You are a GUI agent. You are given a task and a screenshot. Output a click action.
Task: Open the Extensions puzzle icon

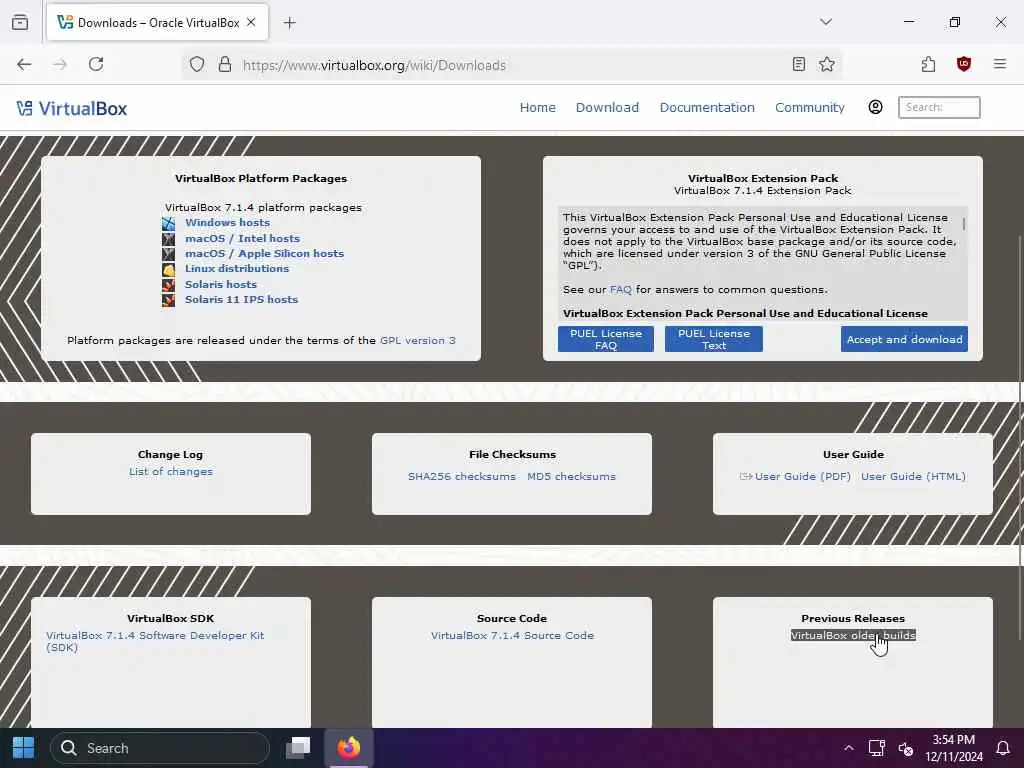click(928, 64)
